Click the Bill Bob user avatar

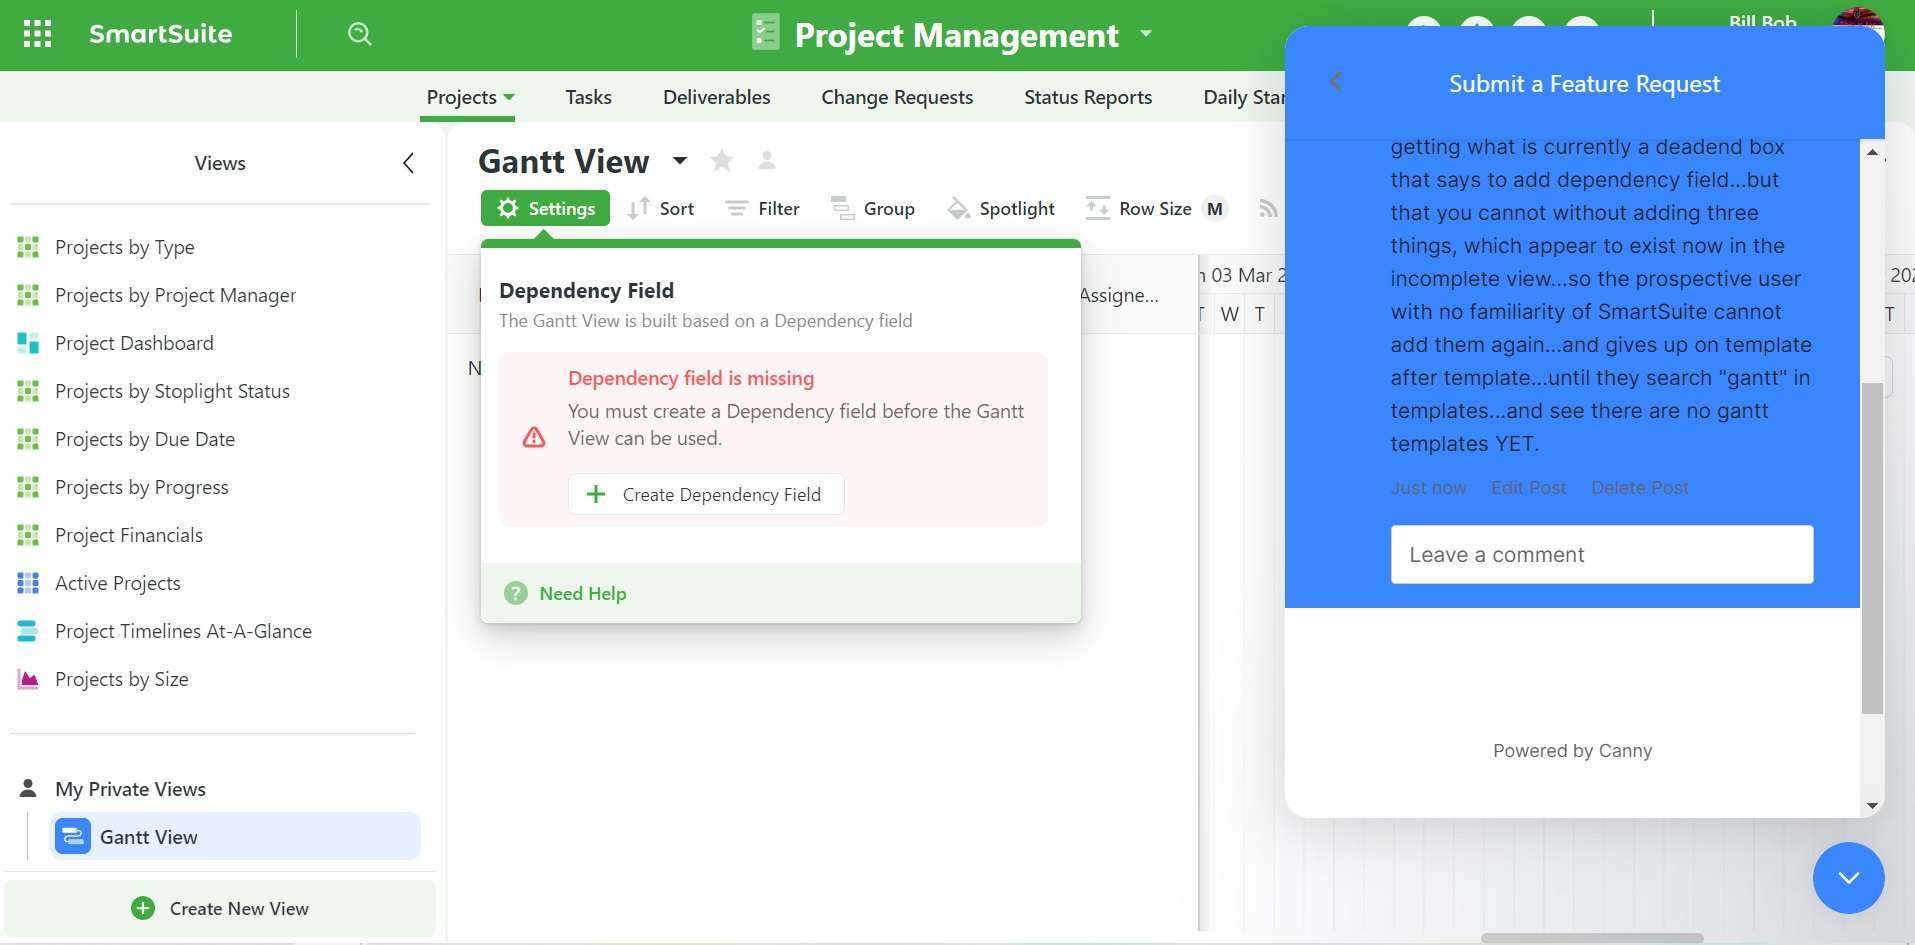click(x=1858, y=17)
